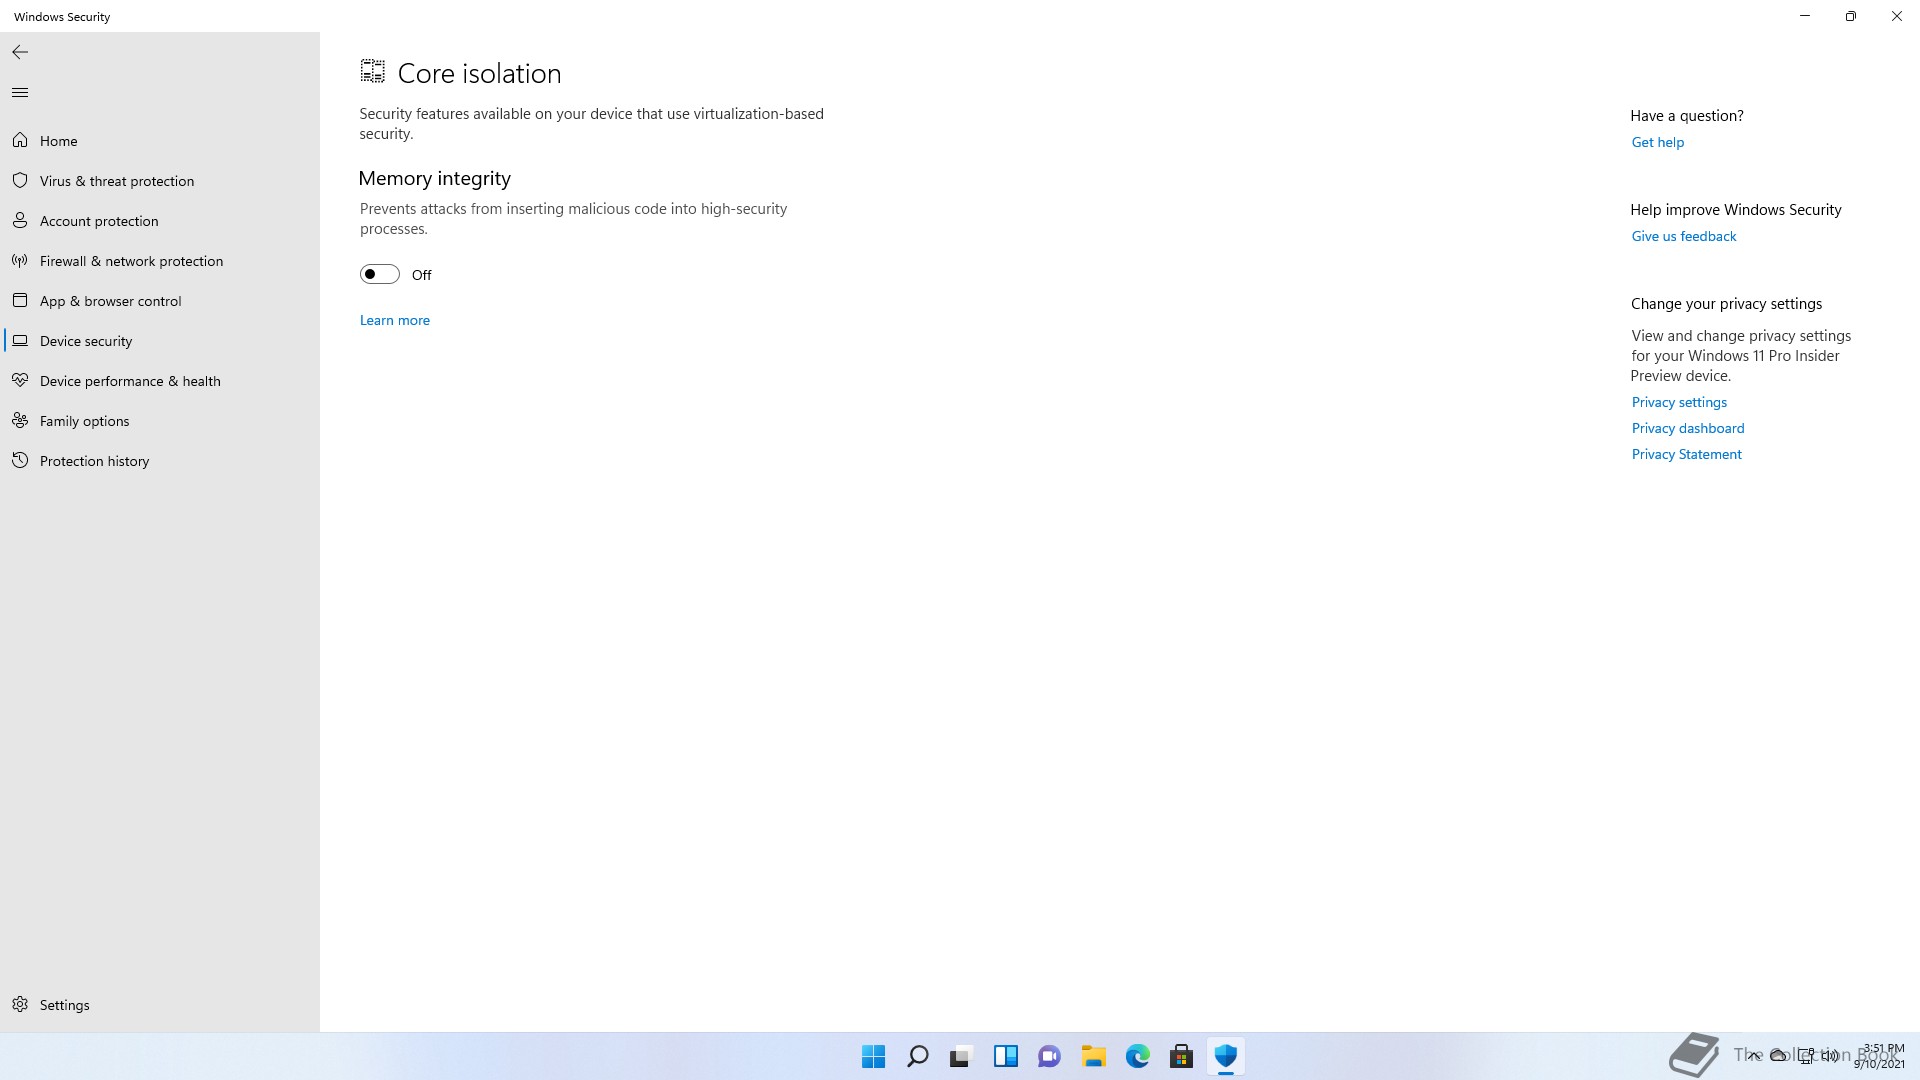Open Family options page
The image size is (1920, 1080).
[160, 421]
